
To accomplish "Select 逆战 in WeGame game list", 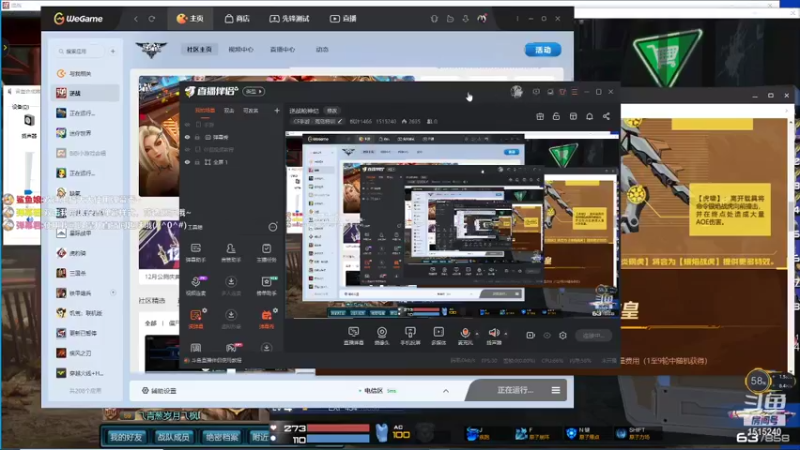I will tap(85, 93).
